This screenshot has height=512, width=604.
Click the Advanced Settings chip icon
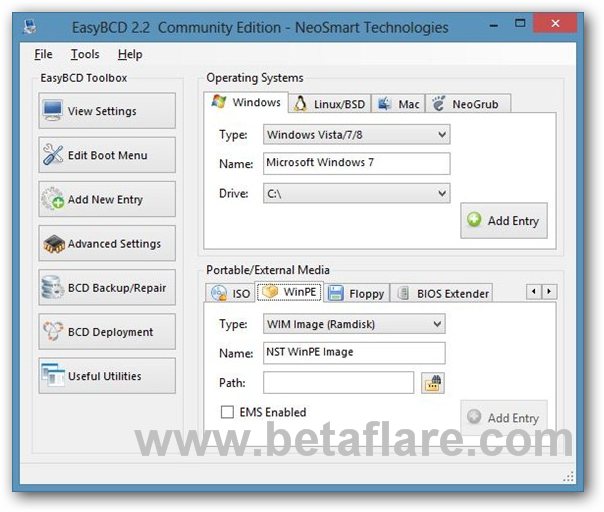pos(53,243)
